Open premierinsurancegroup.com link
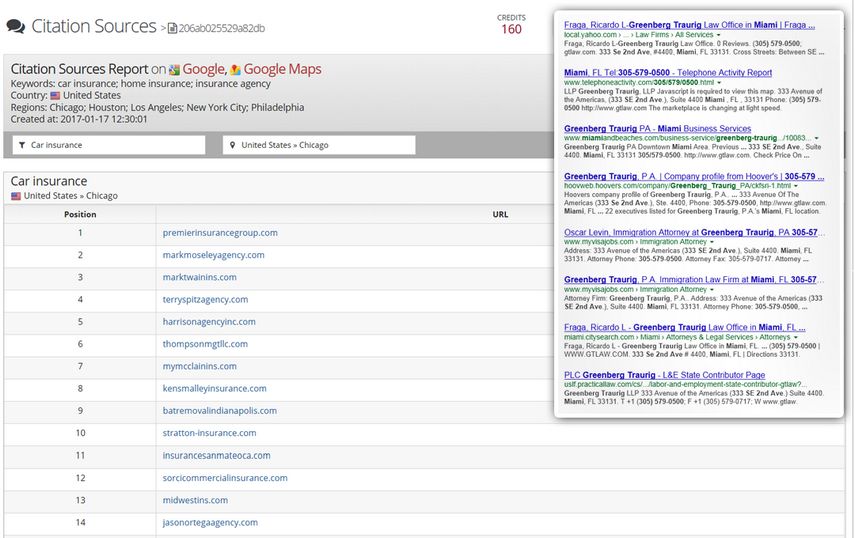Image resolution: width=855 pixels, height=538 pixels. tap(220, 233)
